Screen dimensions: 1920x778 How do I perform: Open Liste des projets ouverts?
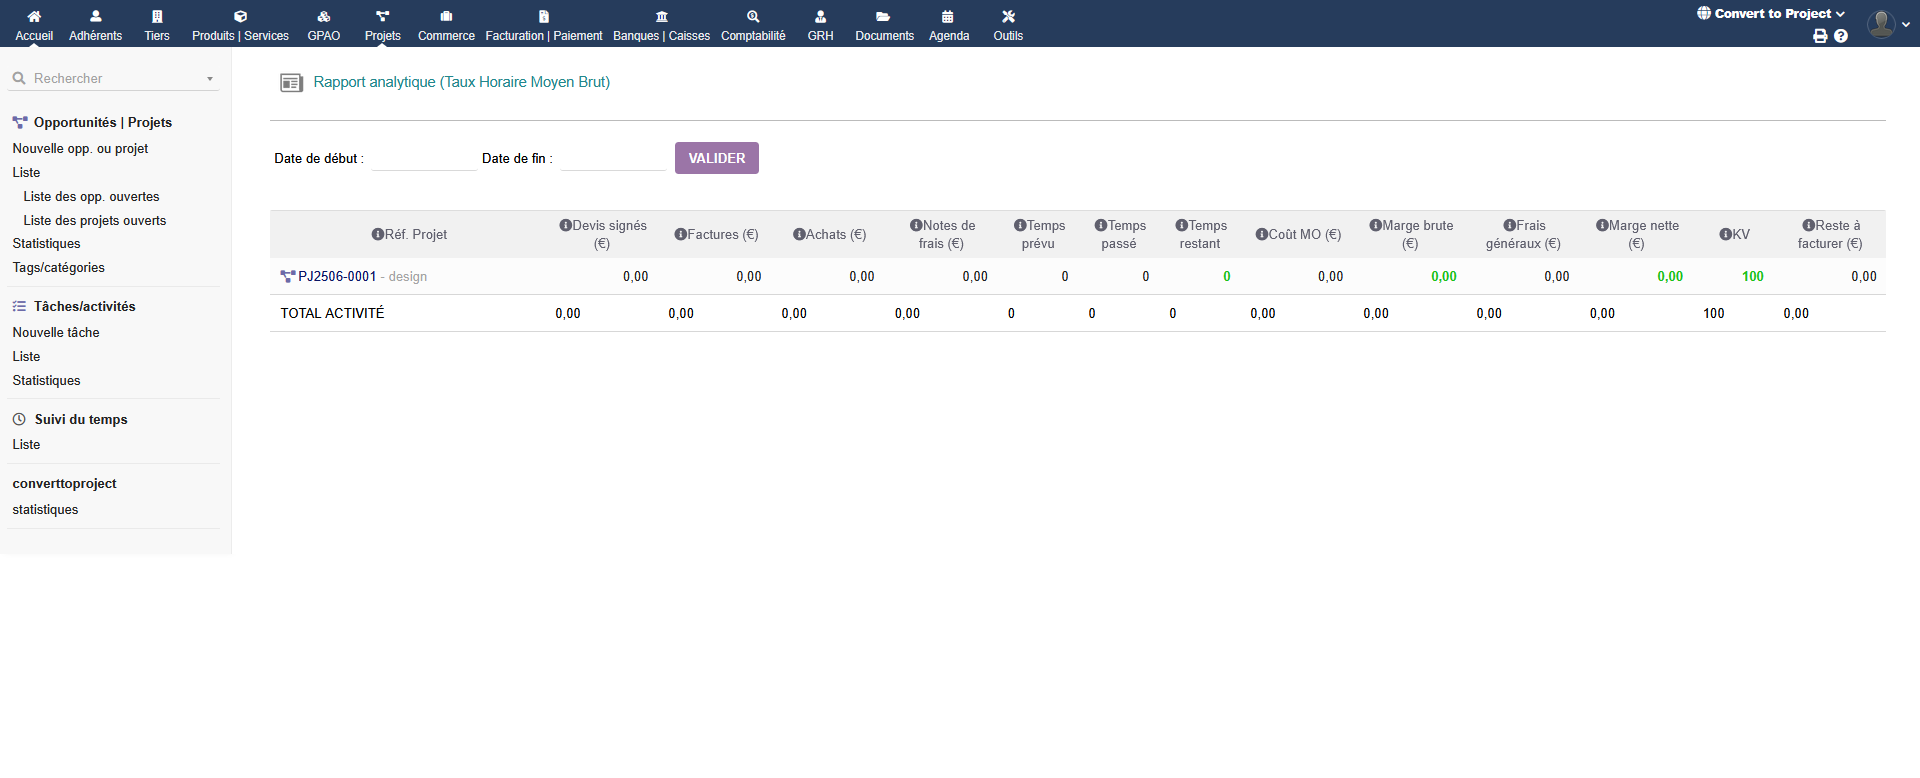pos(95,221)
